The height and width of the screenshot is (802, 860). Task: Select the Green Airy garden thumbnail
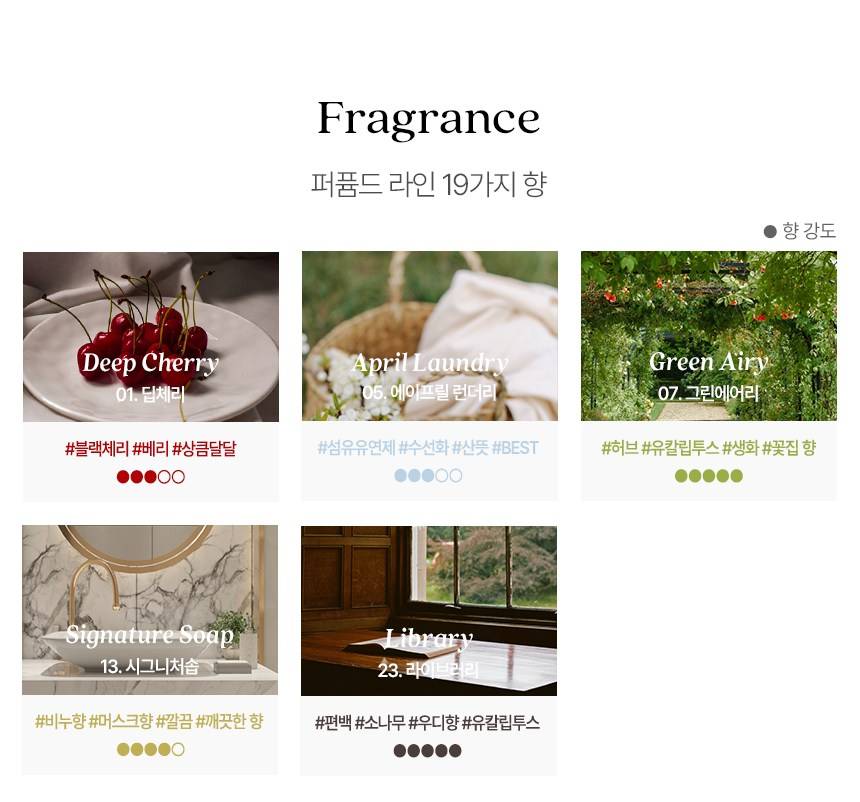click(709, 336)
